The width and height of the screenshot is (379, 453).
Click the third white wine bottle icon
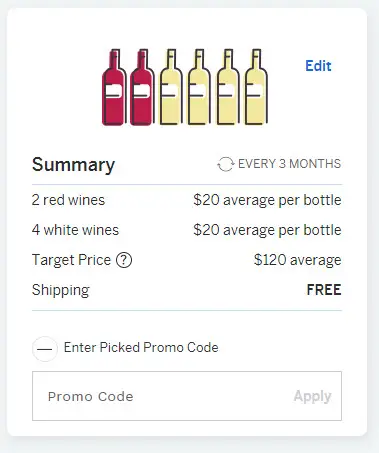point(228,87)
